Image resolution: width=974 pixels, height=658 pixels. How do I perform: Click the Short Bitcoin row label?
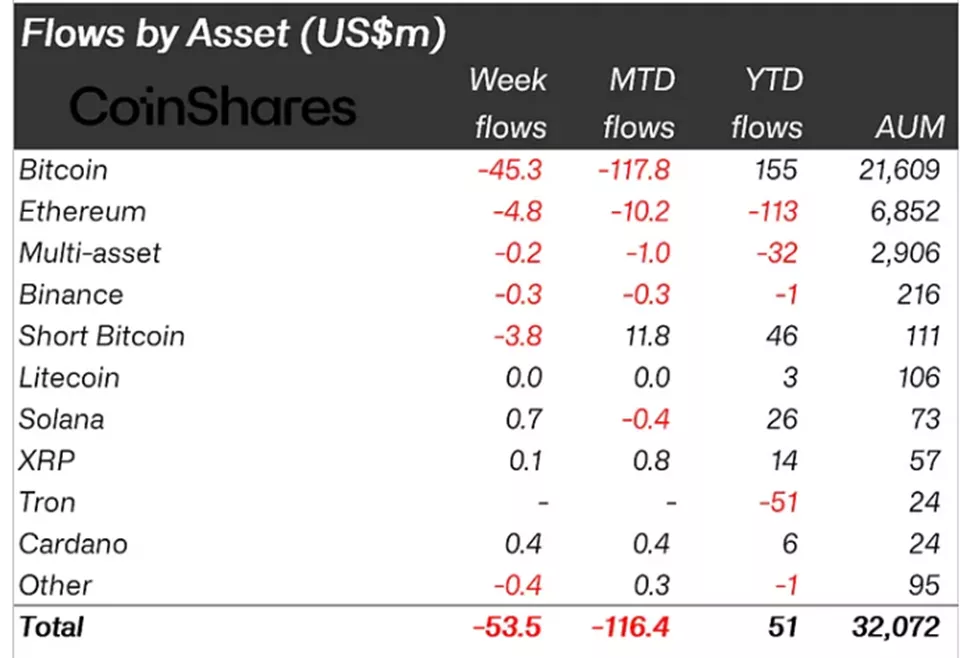tap(102, 336)
